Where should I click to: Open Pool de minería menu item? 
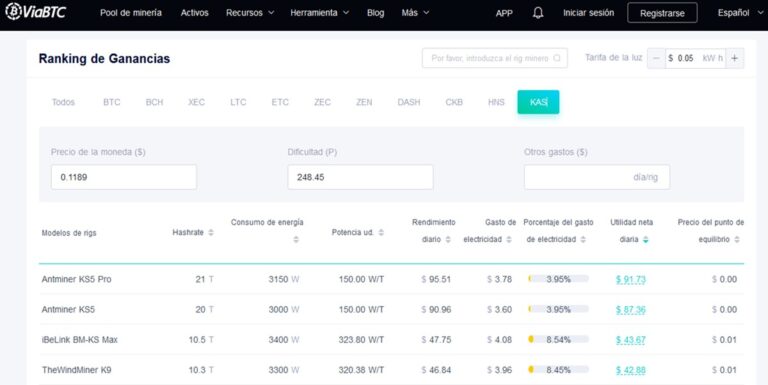pyautogui.click(x=131, y=13)
